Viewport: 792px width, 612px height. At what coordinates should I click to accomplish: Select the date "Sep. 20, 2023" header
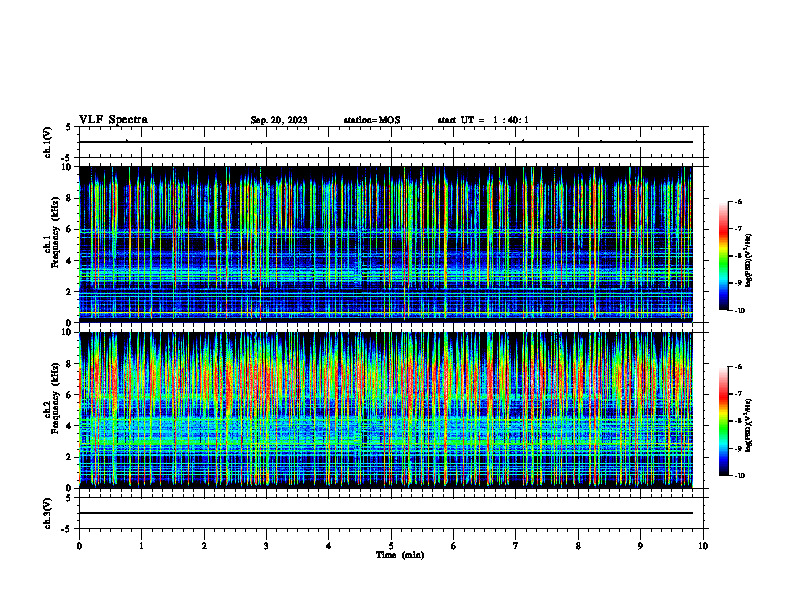(279, 120)
